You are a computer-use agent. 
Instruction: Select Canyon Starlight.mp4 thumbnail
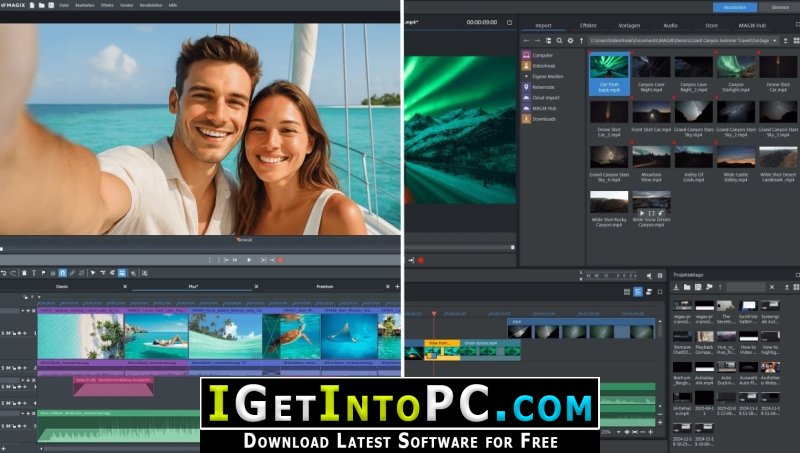[x=736, y=67]
